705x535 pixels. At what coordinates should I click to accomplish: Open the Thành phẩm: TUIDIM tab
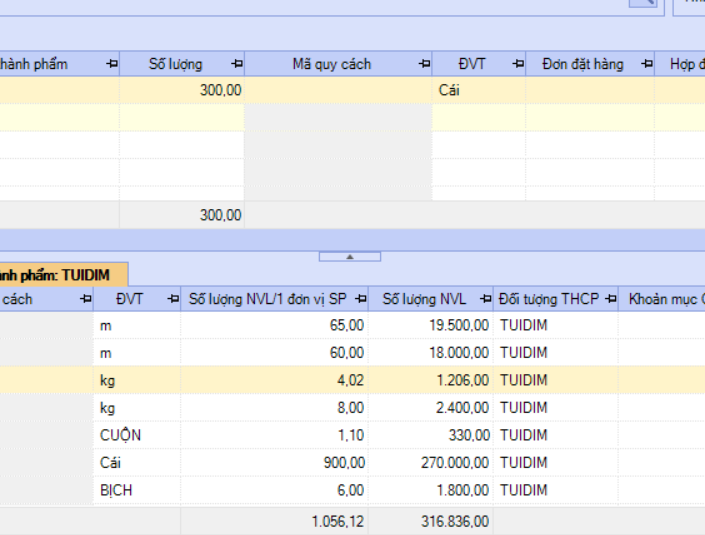(x=60, y=274)
